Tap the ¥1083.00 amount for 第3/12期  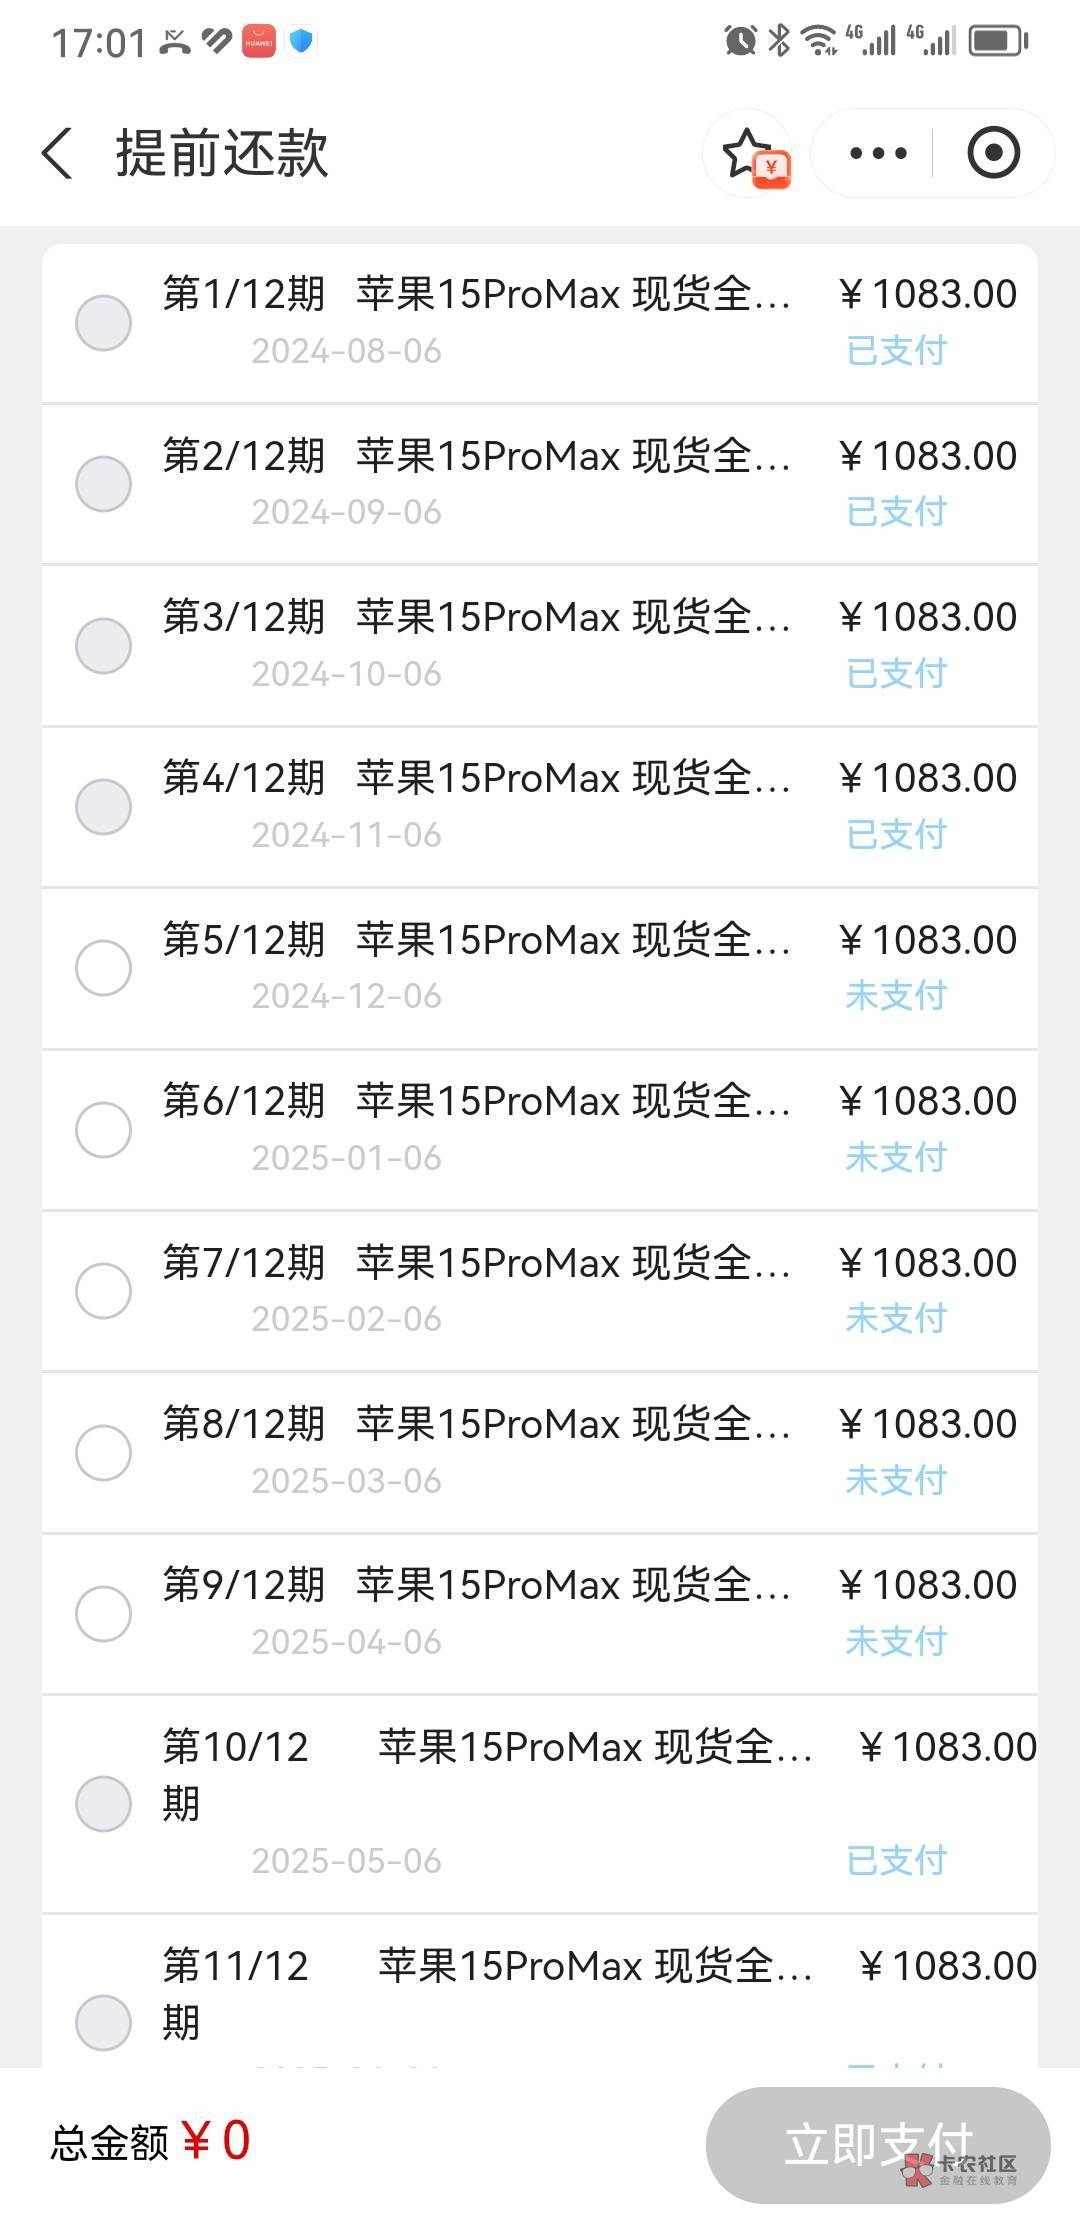(x=928, y=617)
